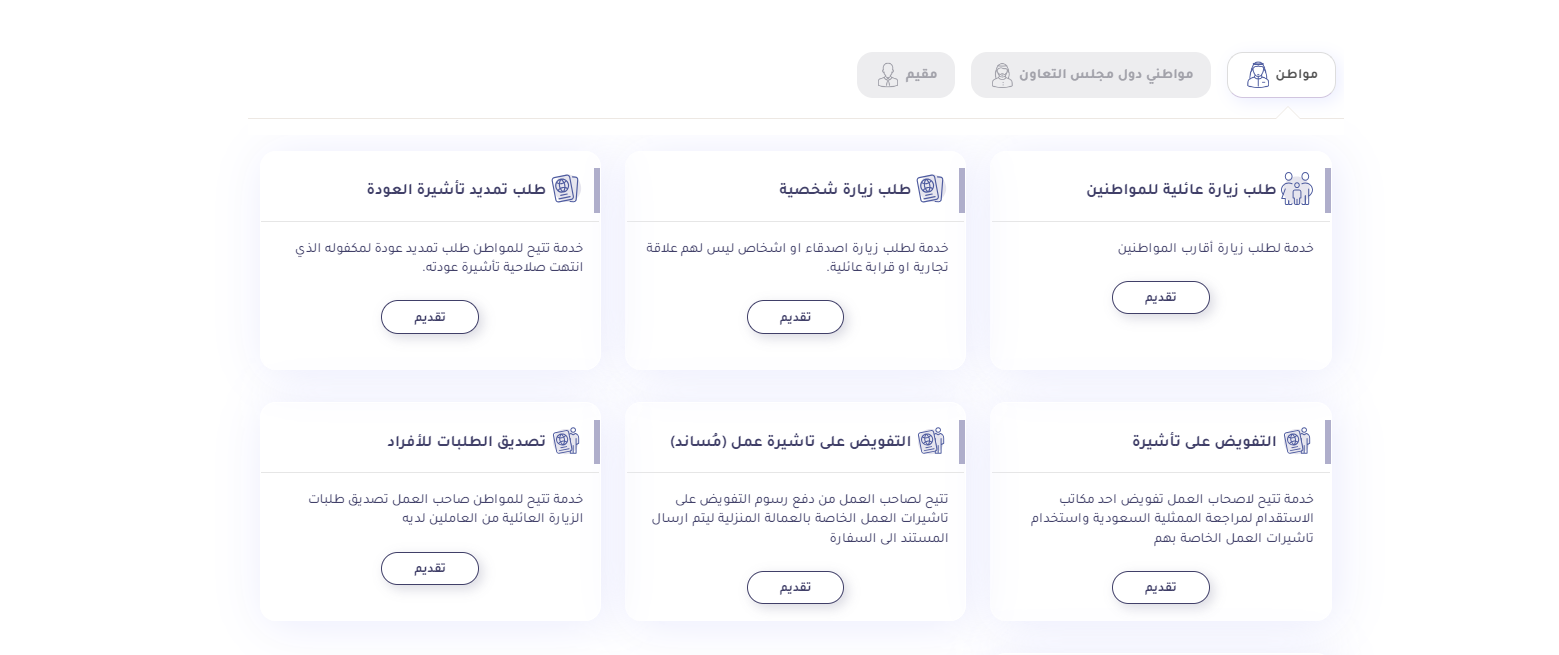Screen dimensions: 1559x655
Task: Open the طلب زيارة شخصية card title
Action: [845, 190]
